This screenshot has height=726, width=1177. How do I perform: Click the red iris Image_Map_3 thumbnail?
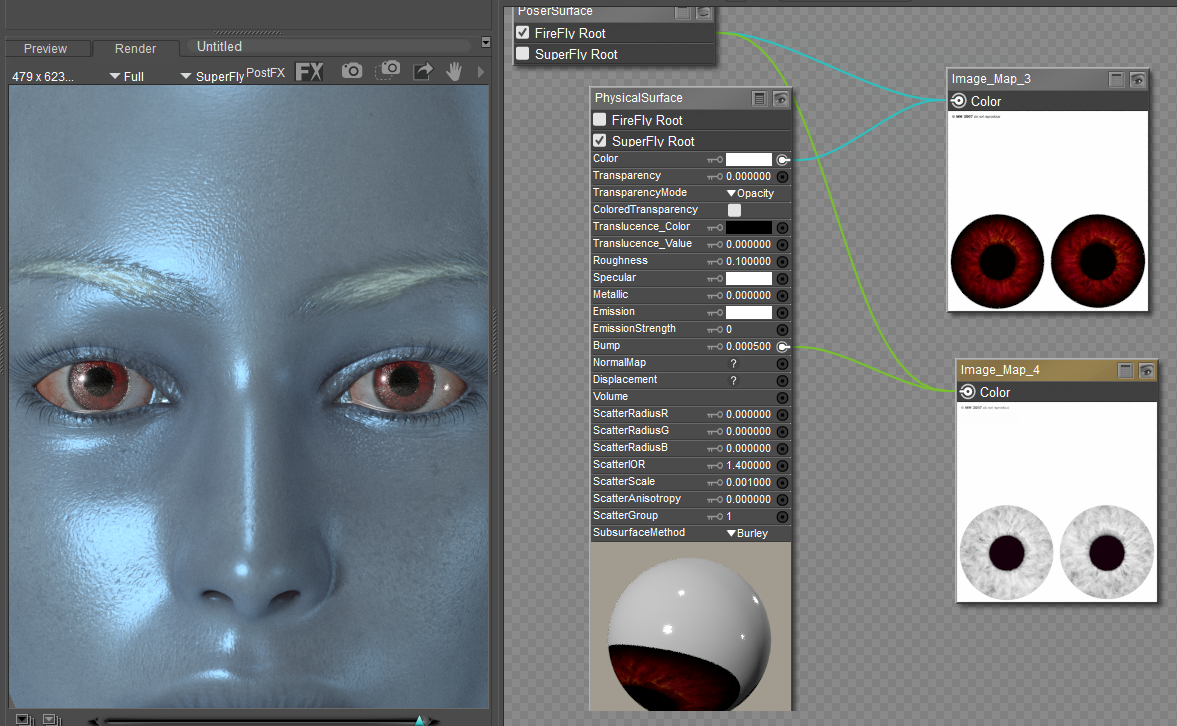[x=1048, y=211]
